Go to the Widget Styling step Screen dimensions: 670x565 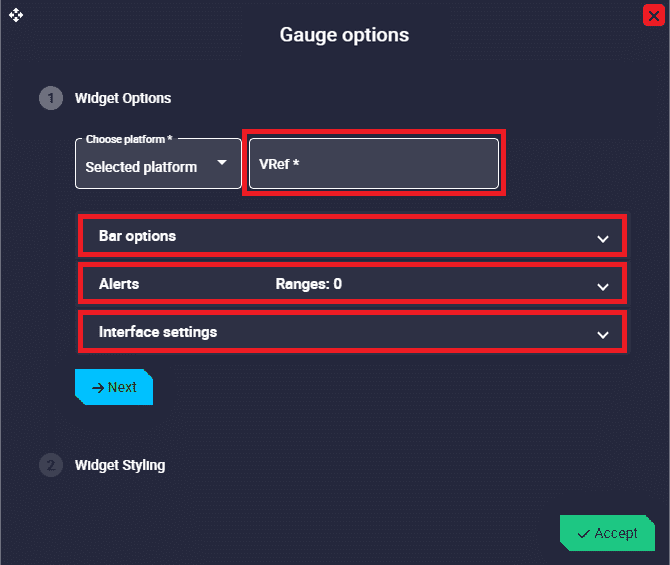(120, 465)
